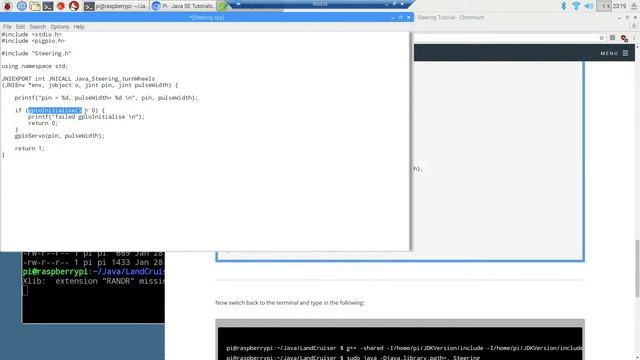Bookmark page with Chromium star icon
Viewport: 640px width, 360px height.
(x=601, y=38)
